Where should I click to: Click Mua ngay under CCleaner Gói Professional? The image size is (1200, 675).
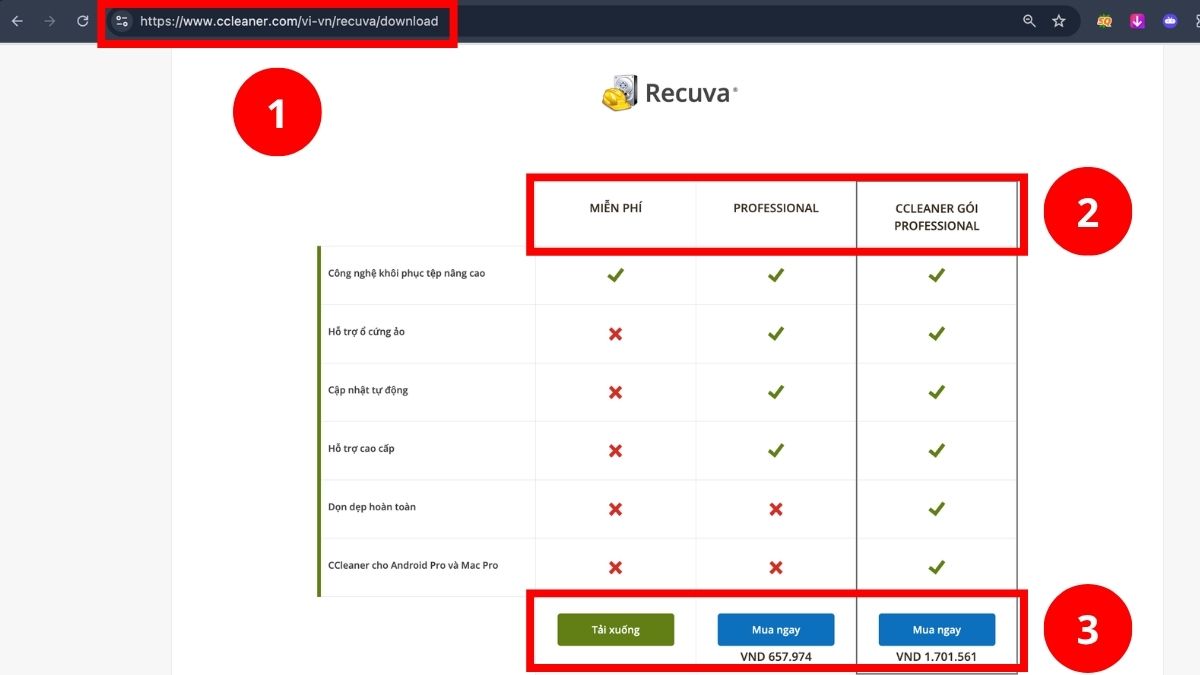(x=937, y=630)
